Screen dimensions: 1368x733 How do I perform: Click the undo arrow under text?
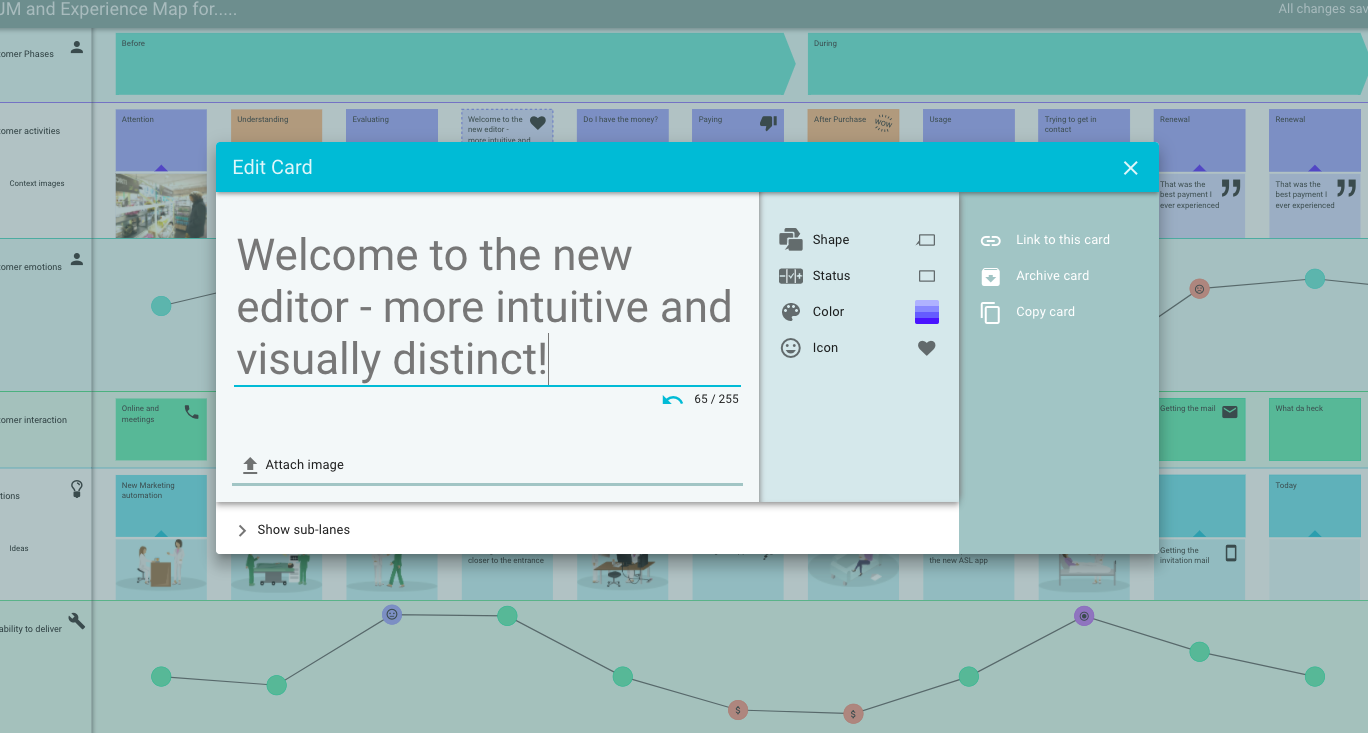pyautogui.click(x=673, y=400)
